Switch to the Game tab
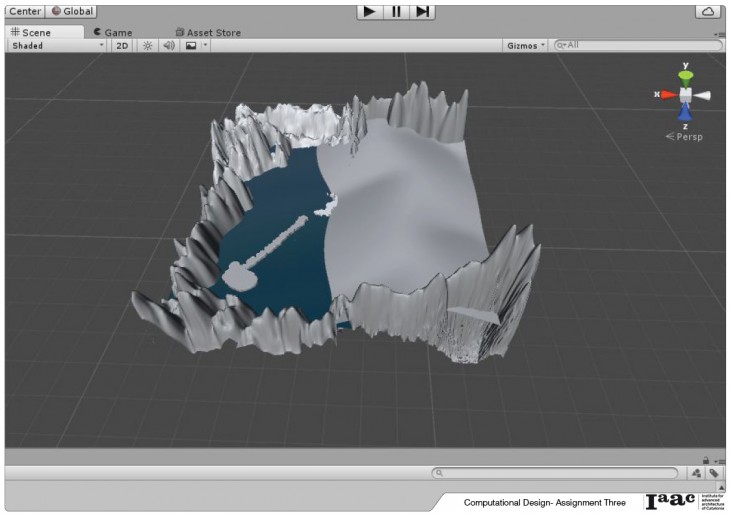 (112, 32)
